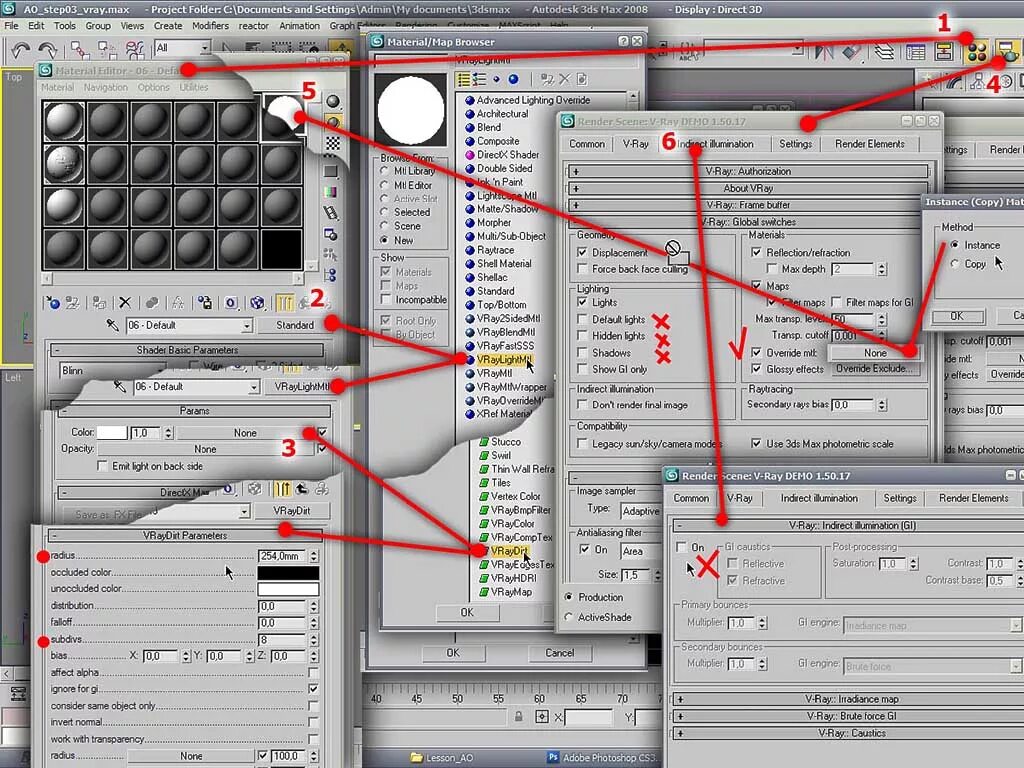Click Redo in the main toolbar
The width and height of the screenshot is (1024, 768).
pyautogui.click(x=47, y=50)
